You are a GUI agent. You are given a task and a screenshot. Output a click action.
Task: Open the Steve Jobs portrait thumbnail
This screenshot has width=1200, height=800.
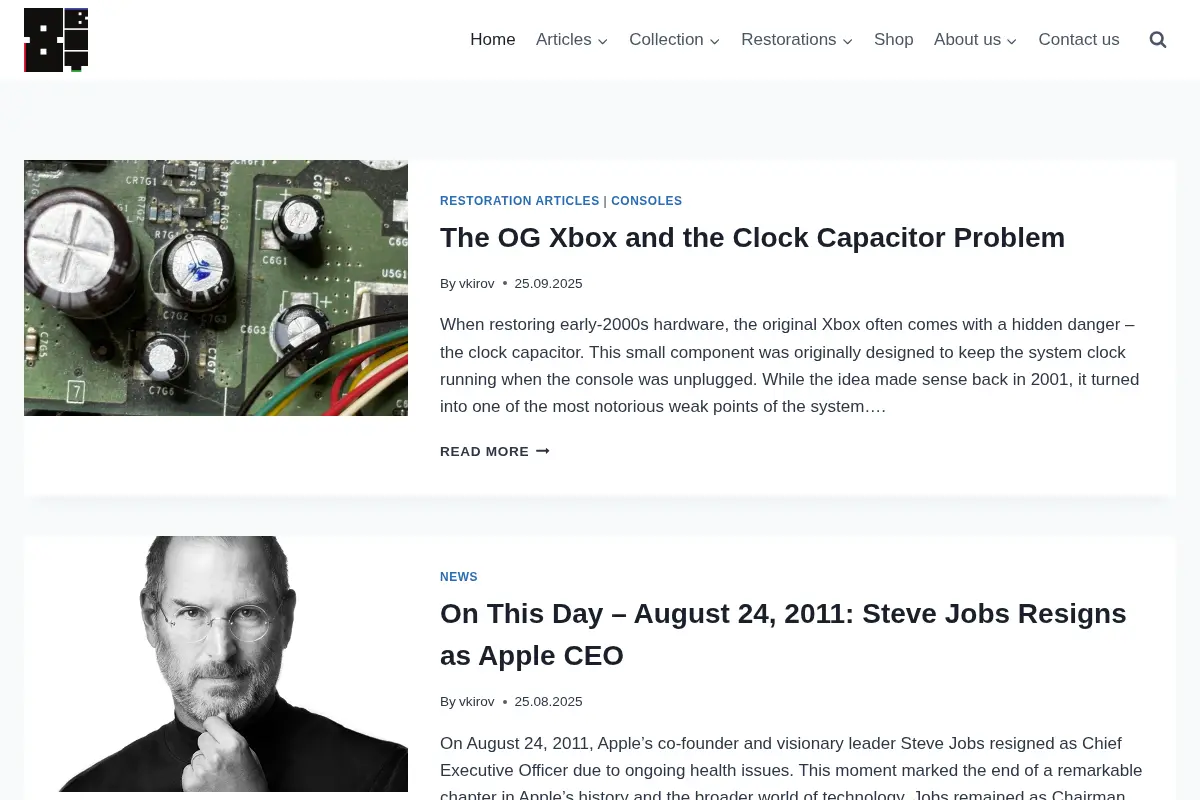click(216, 664)
